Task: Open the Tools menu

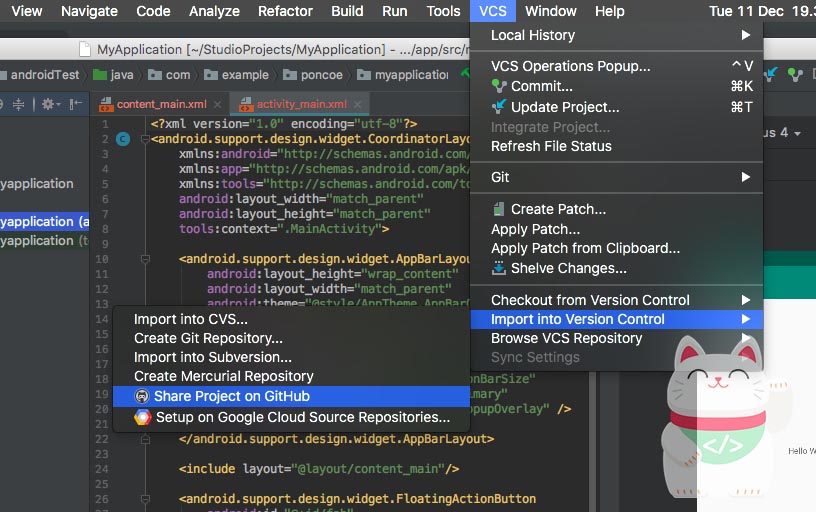Action: (443, 11)
